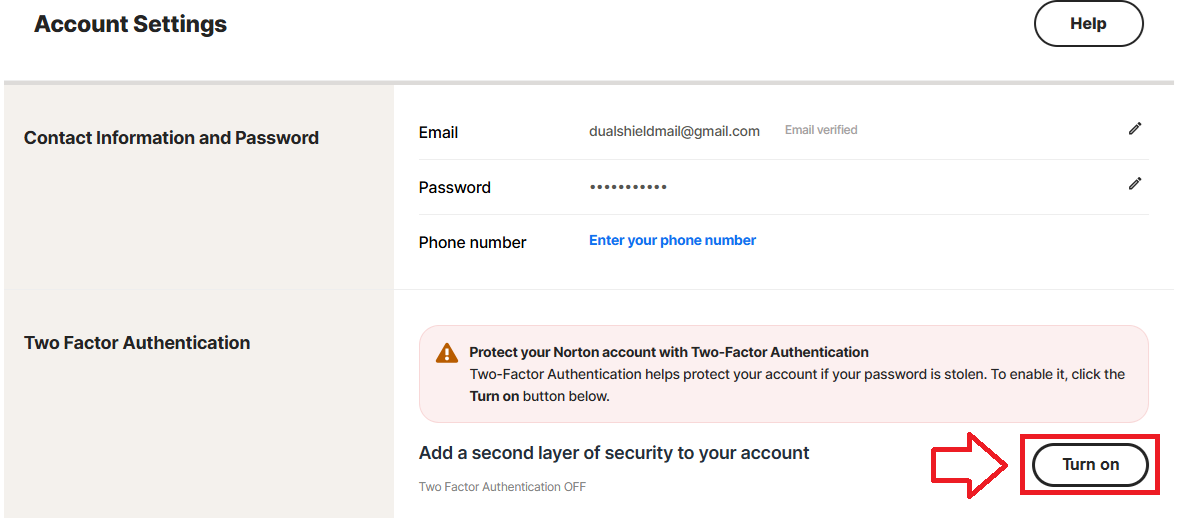Click the red arrow pointing at Turn on

[x=967, y=463]
